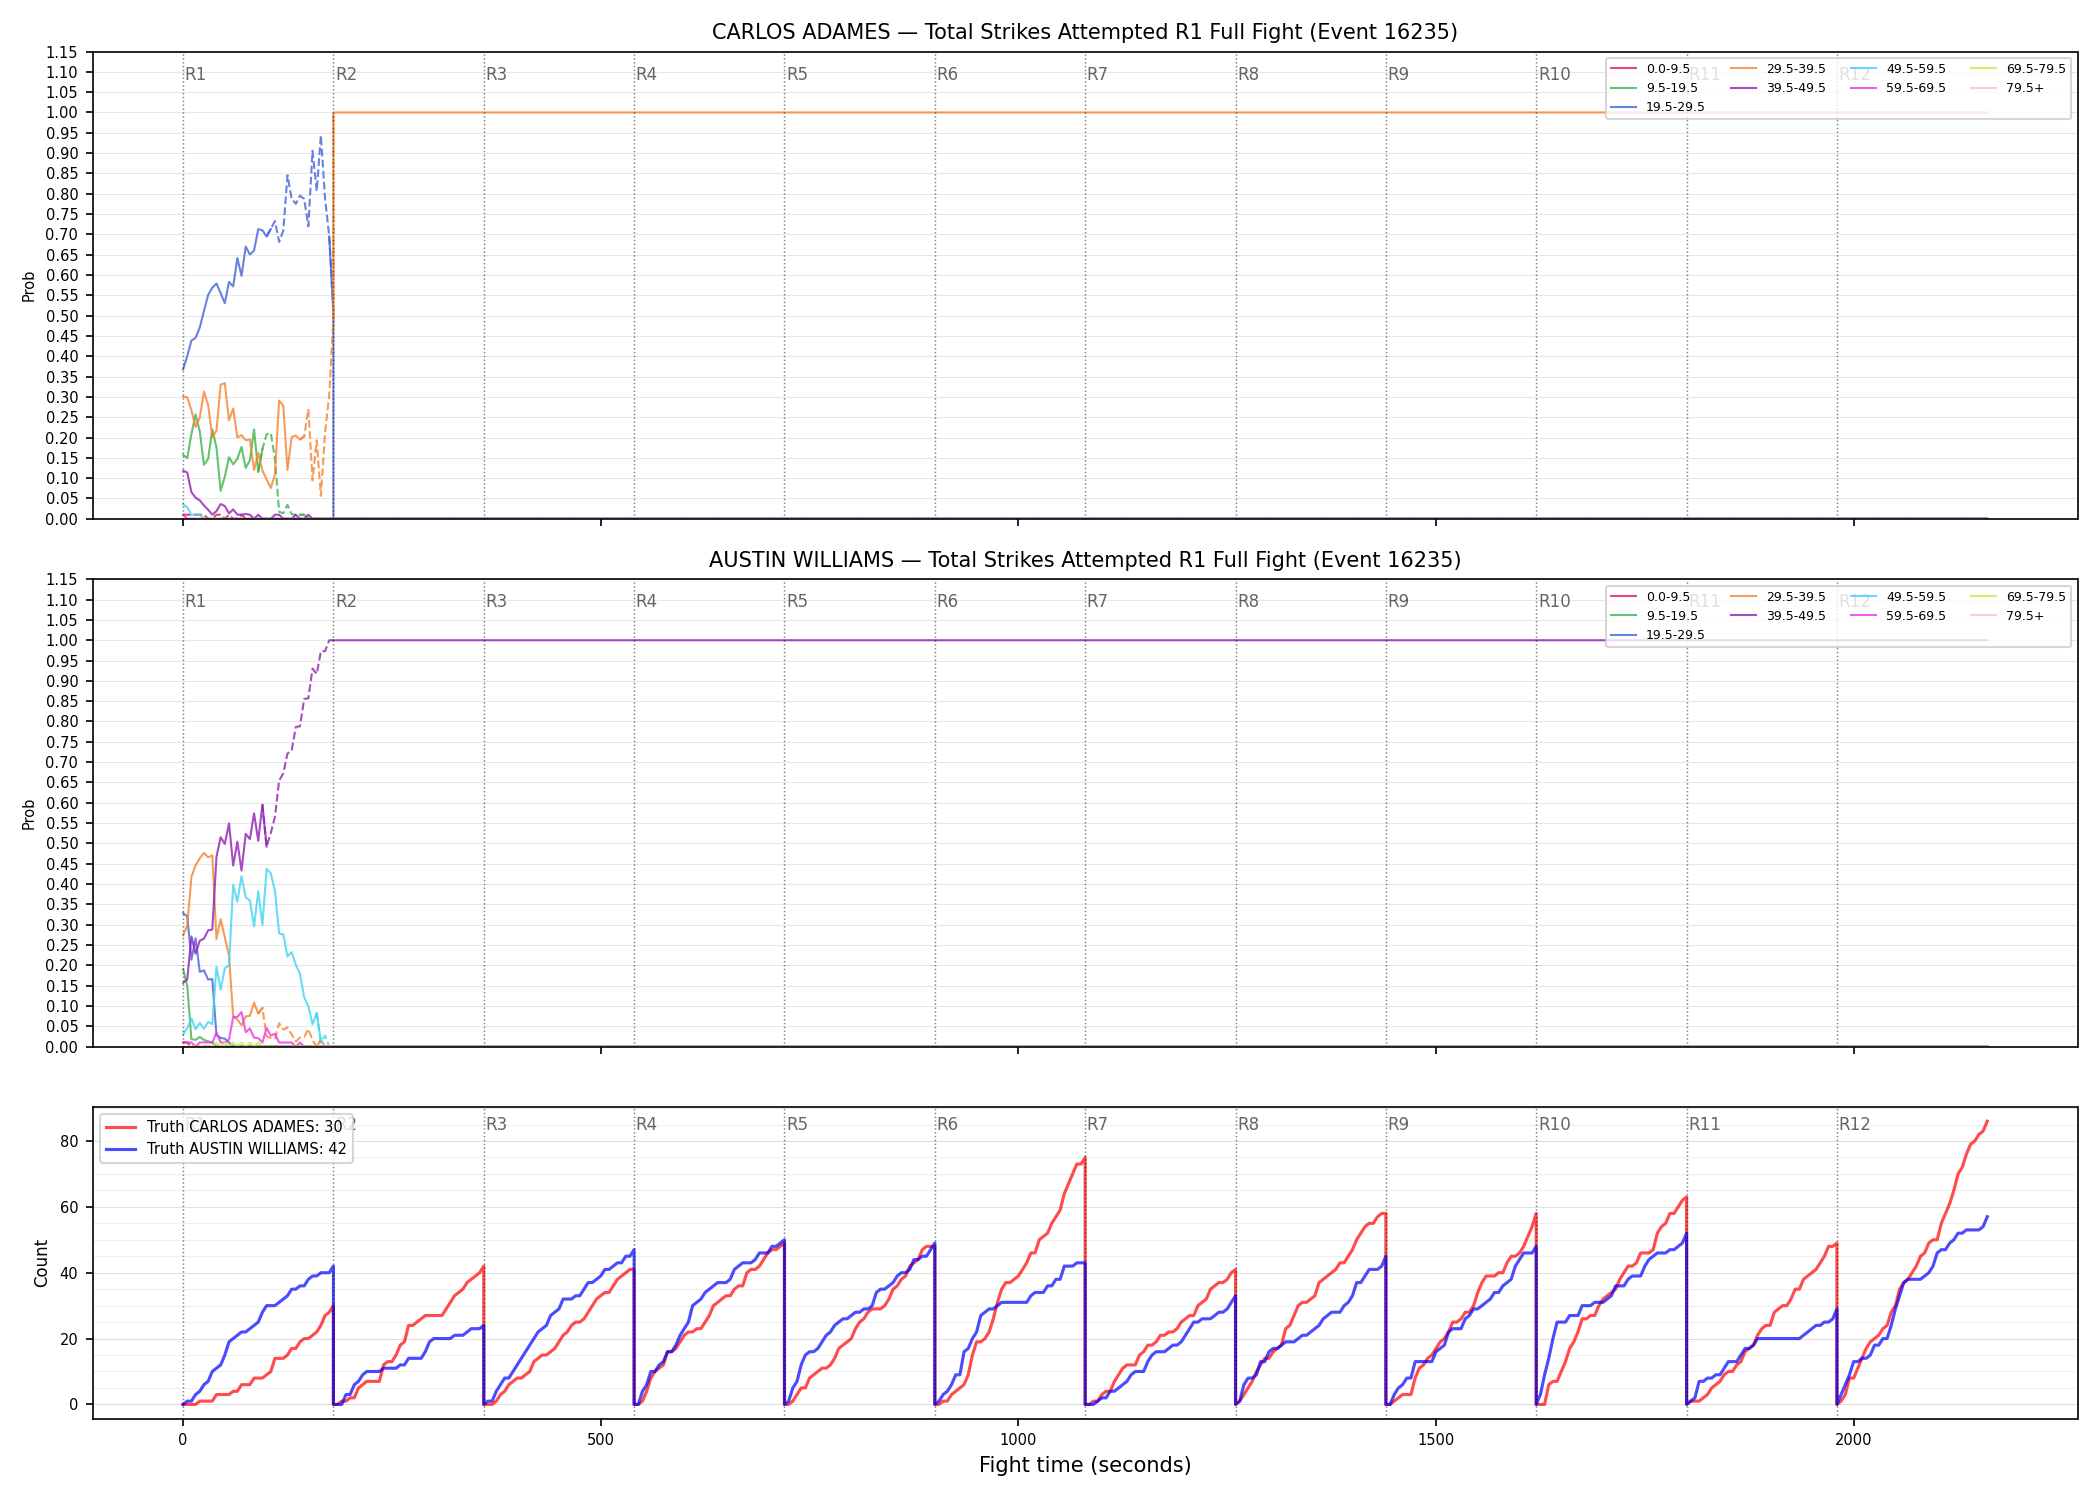
Task: Click R11 round marker in Count chart
Action: tap(1704, 1124)
